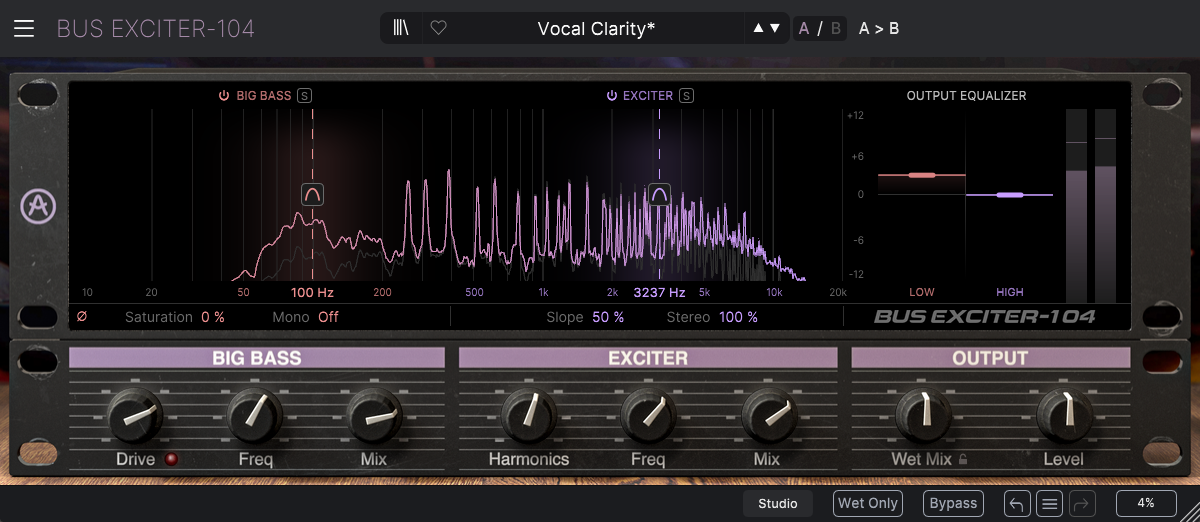Viewport: 1200px width, 522px height.
Task: Favorite the preset with heart icon
Action: click(x=438, y=28)
